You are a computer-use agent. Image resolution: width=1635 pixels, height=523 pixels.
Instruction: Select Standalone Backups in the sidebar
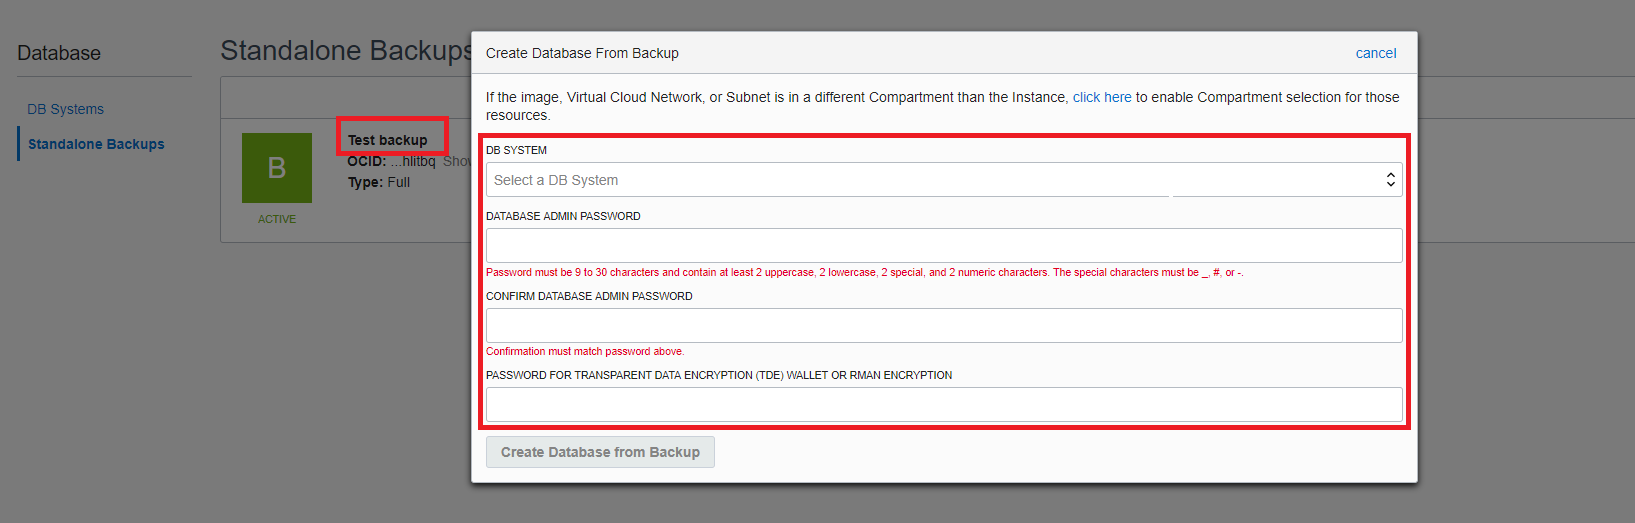(96, 144)
